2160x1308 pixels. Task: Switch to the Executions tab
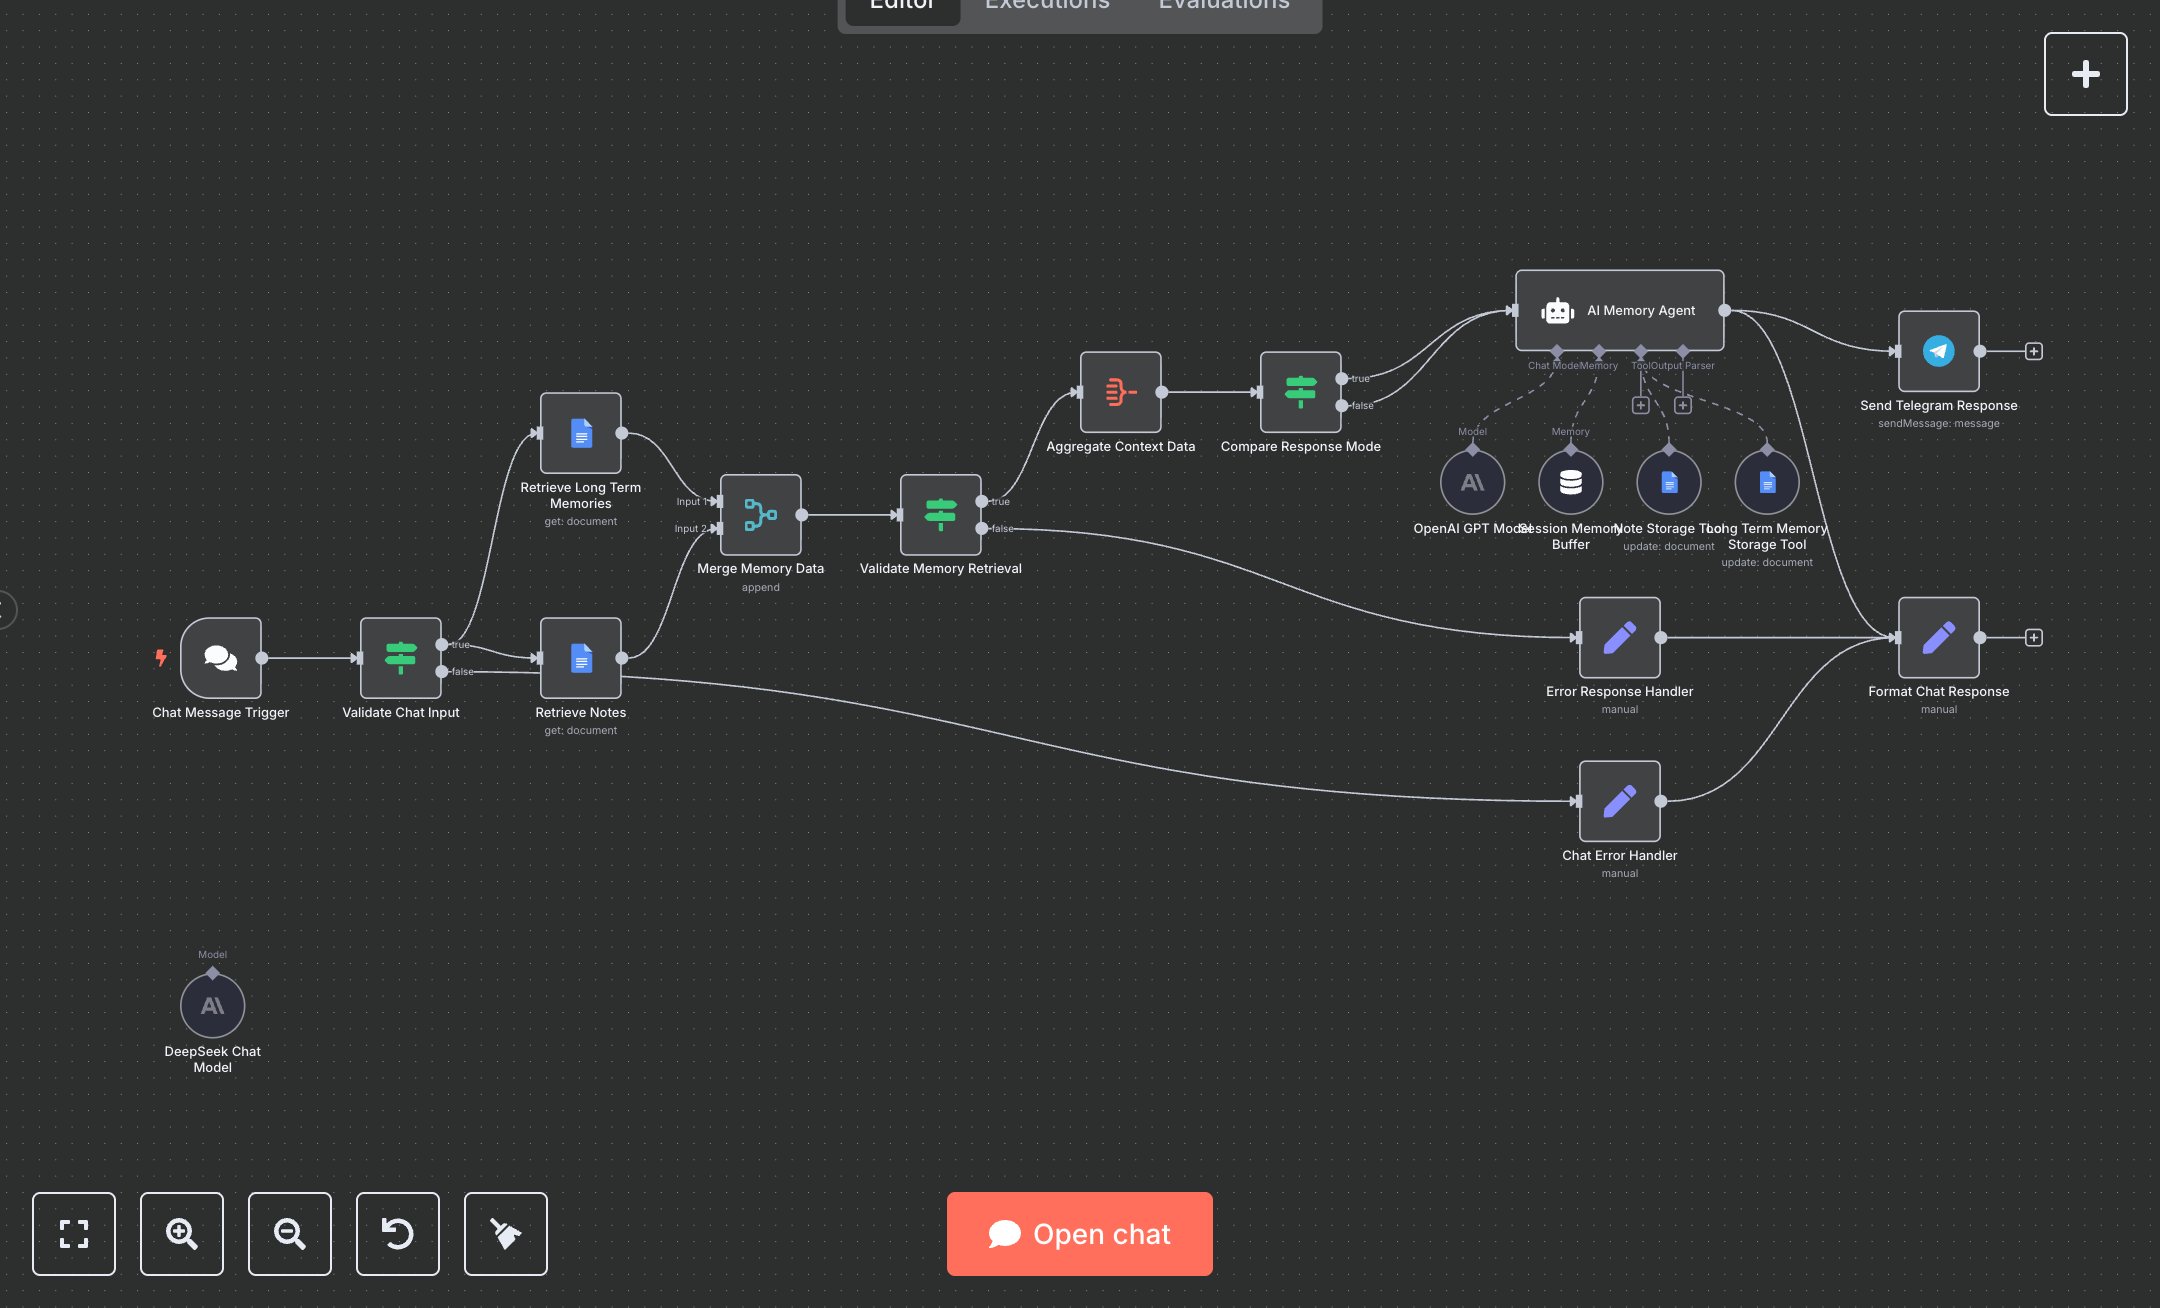[x=1047, y=6]
